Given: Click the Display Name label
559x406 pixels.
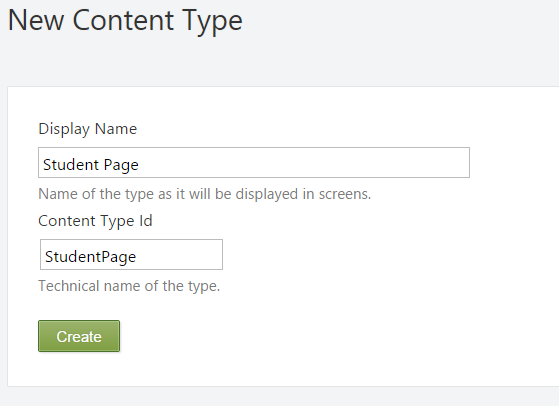Looking at the screenshot, I should 87,129.
